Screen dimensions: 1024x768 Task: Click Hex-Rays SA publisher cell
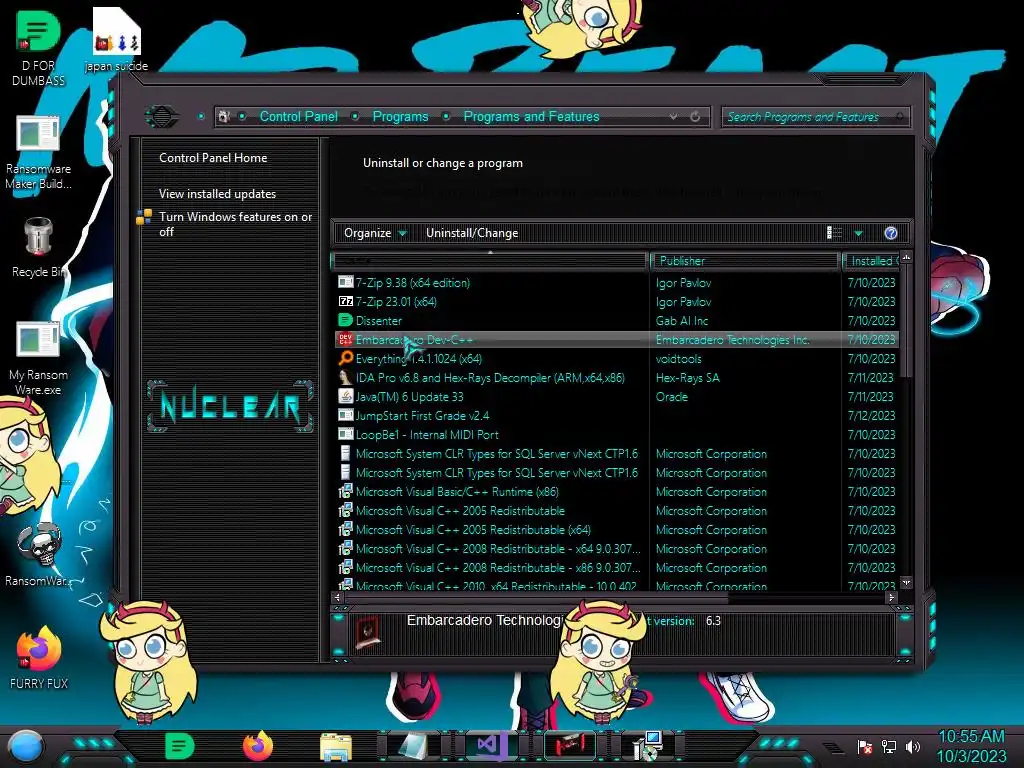(x=688, y=377)
